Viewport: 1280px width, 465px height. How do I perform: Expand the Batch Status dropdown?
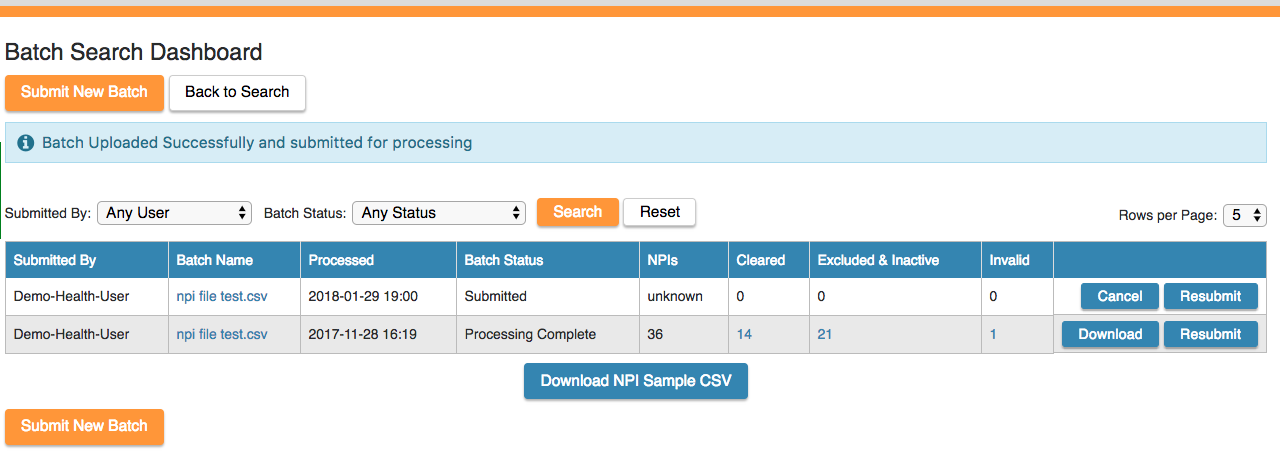tap(438, 213)
